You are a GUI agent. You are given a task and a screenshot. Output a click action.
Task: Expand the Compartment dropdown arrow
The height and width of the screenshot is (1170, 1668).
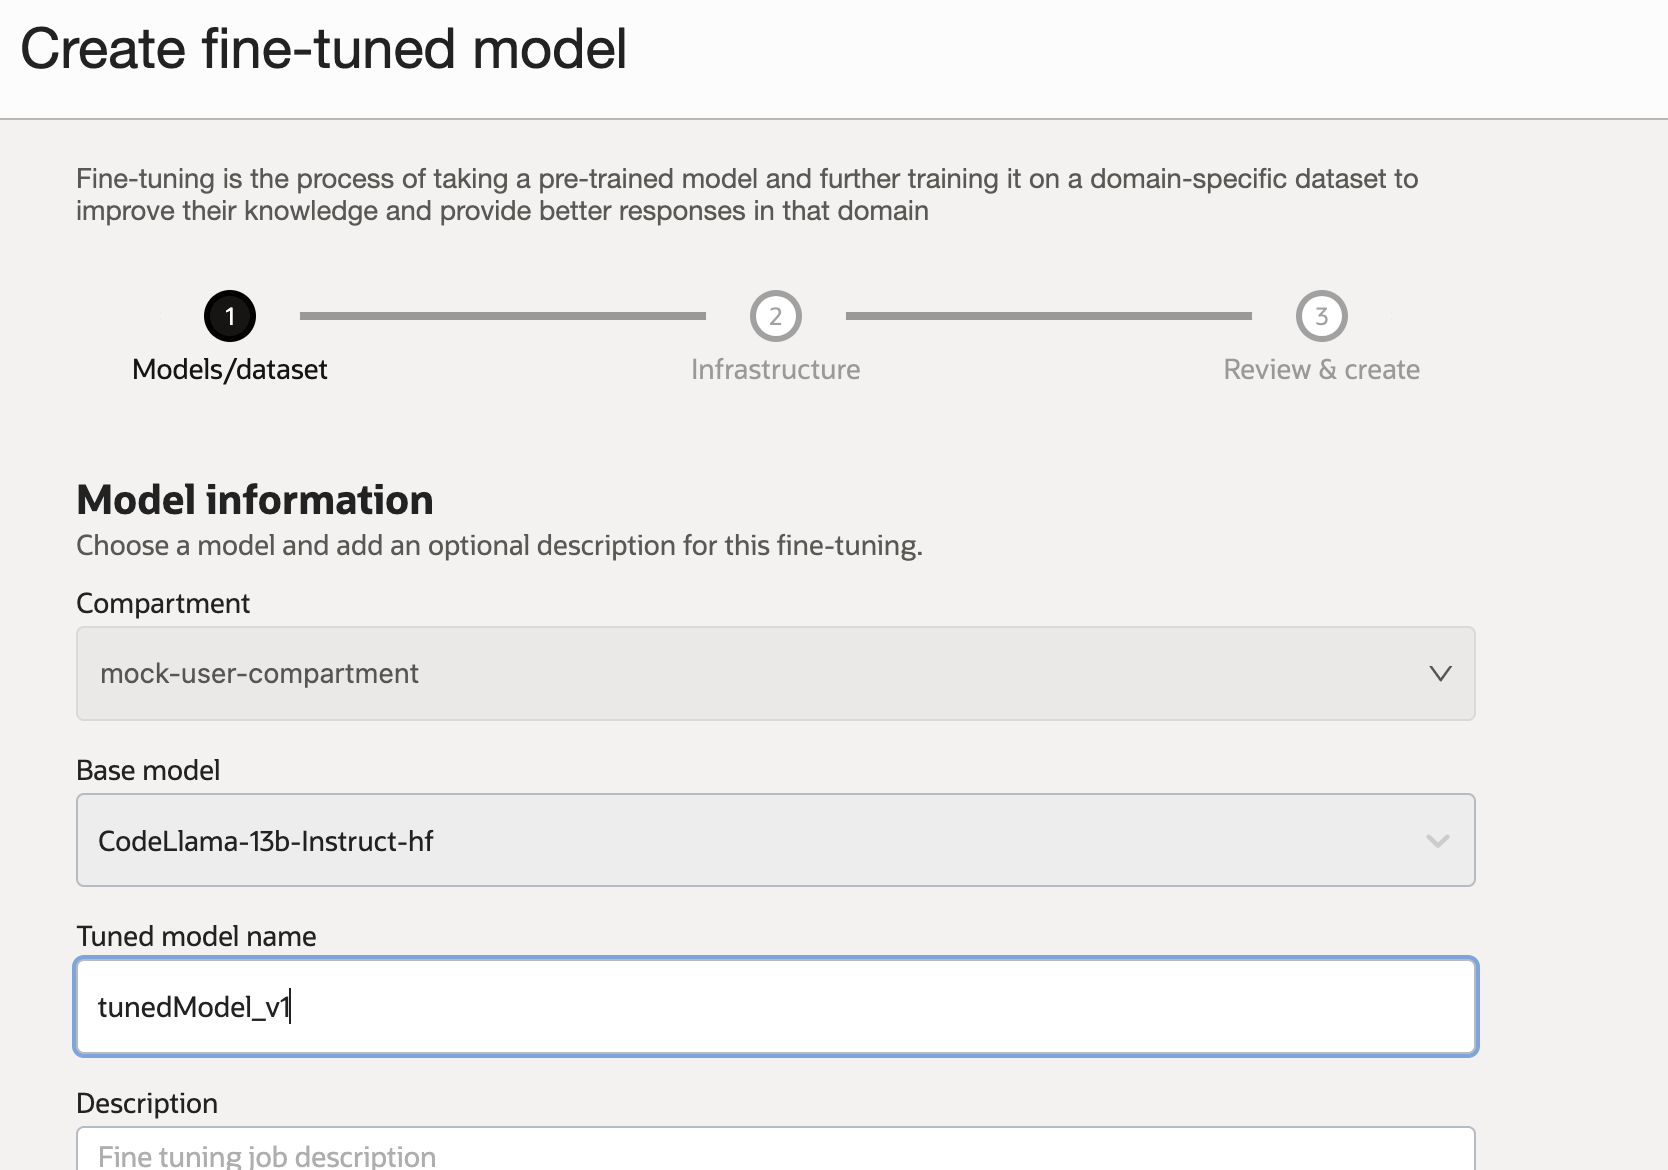[1440, 673]
